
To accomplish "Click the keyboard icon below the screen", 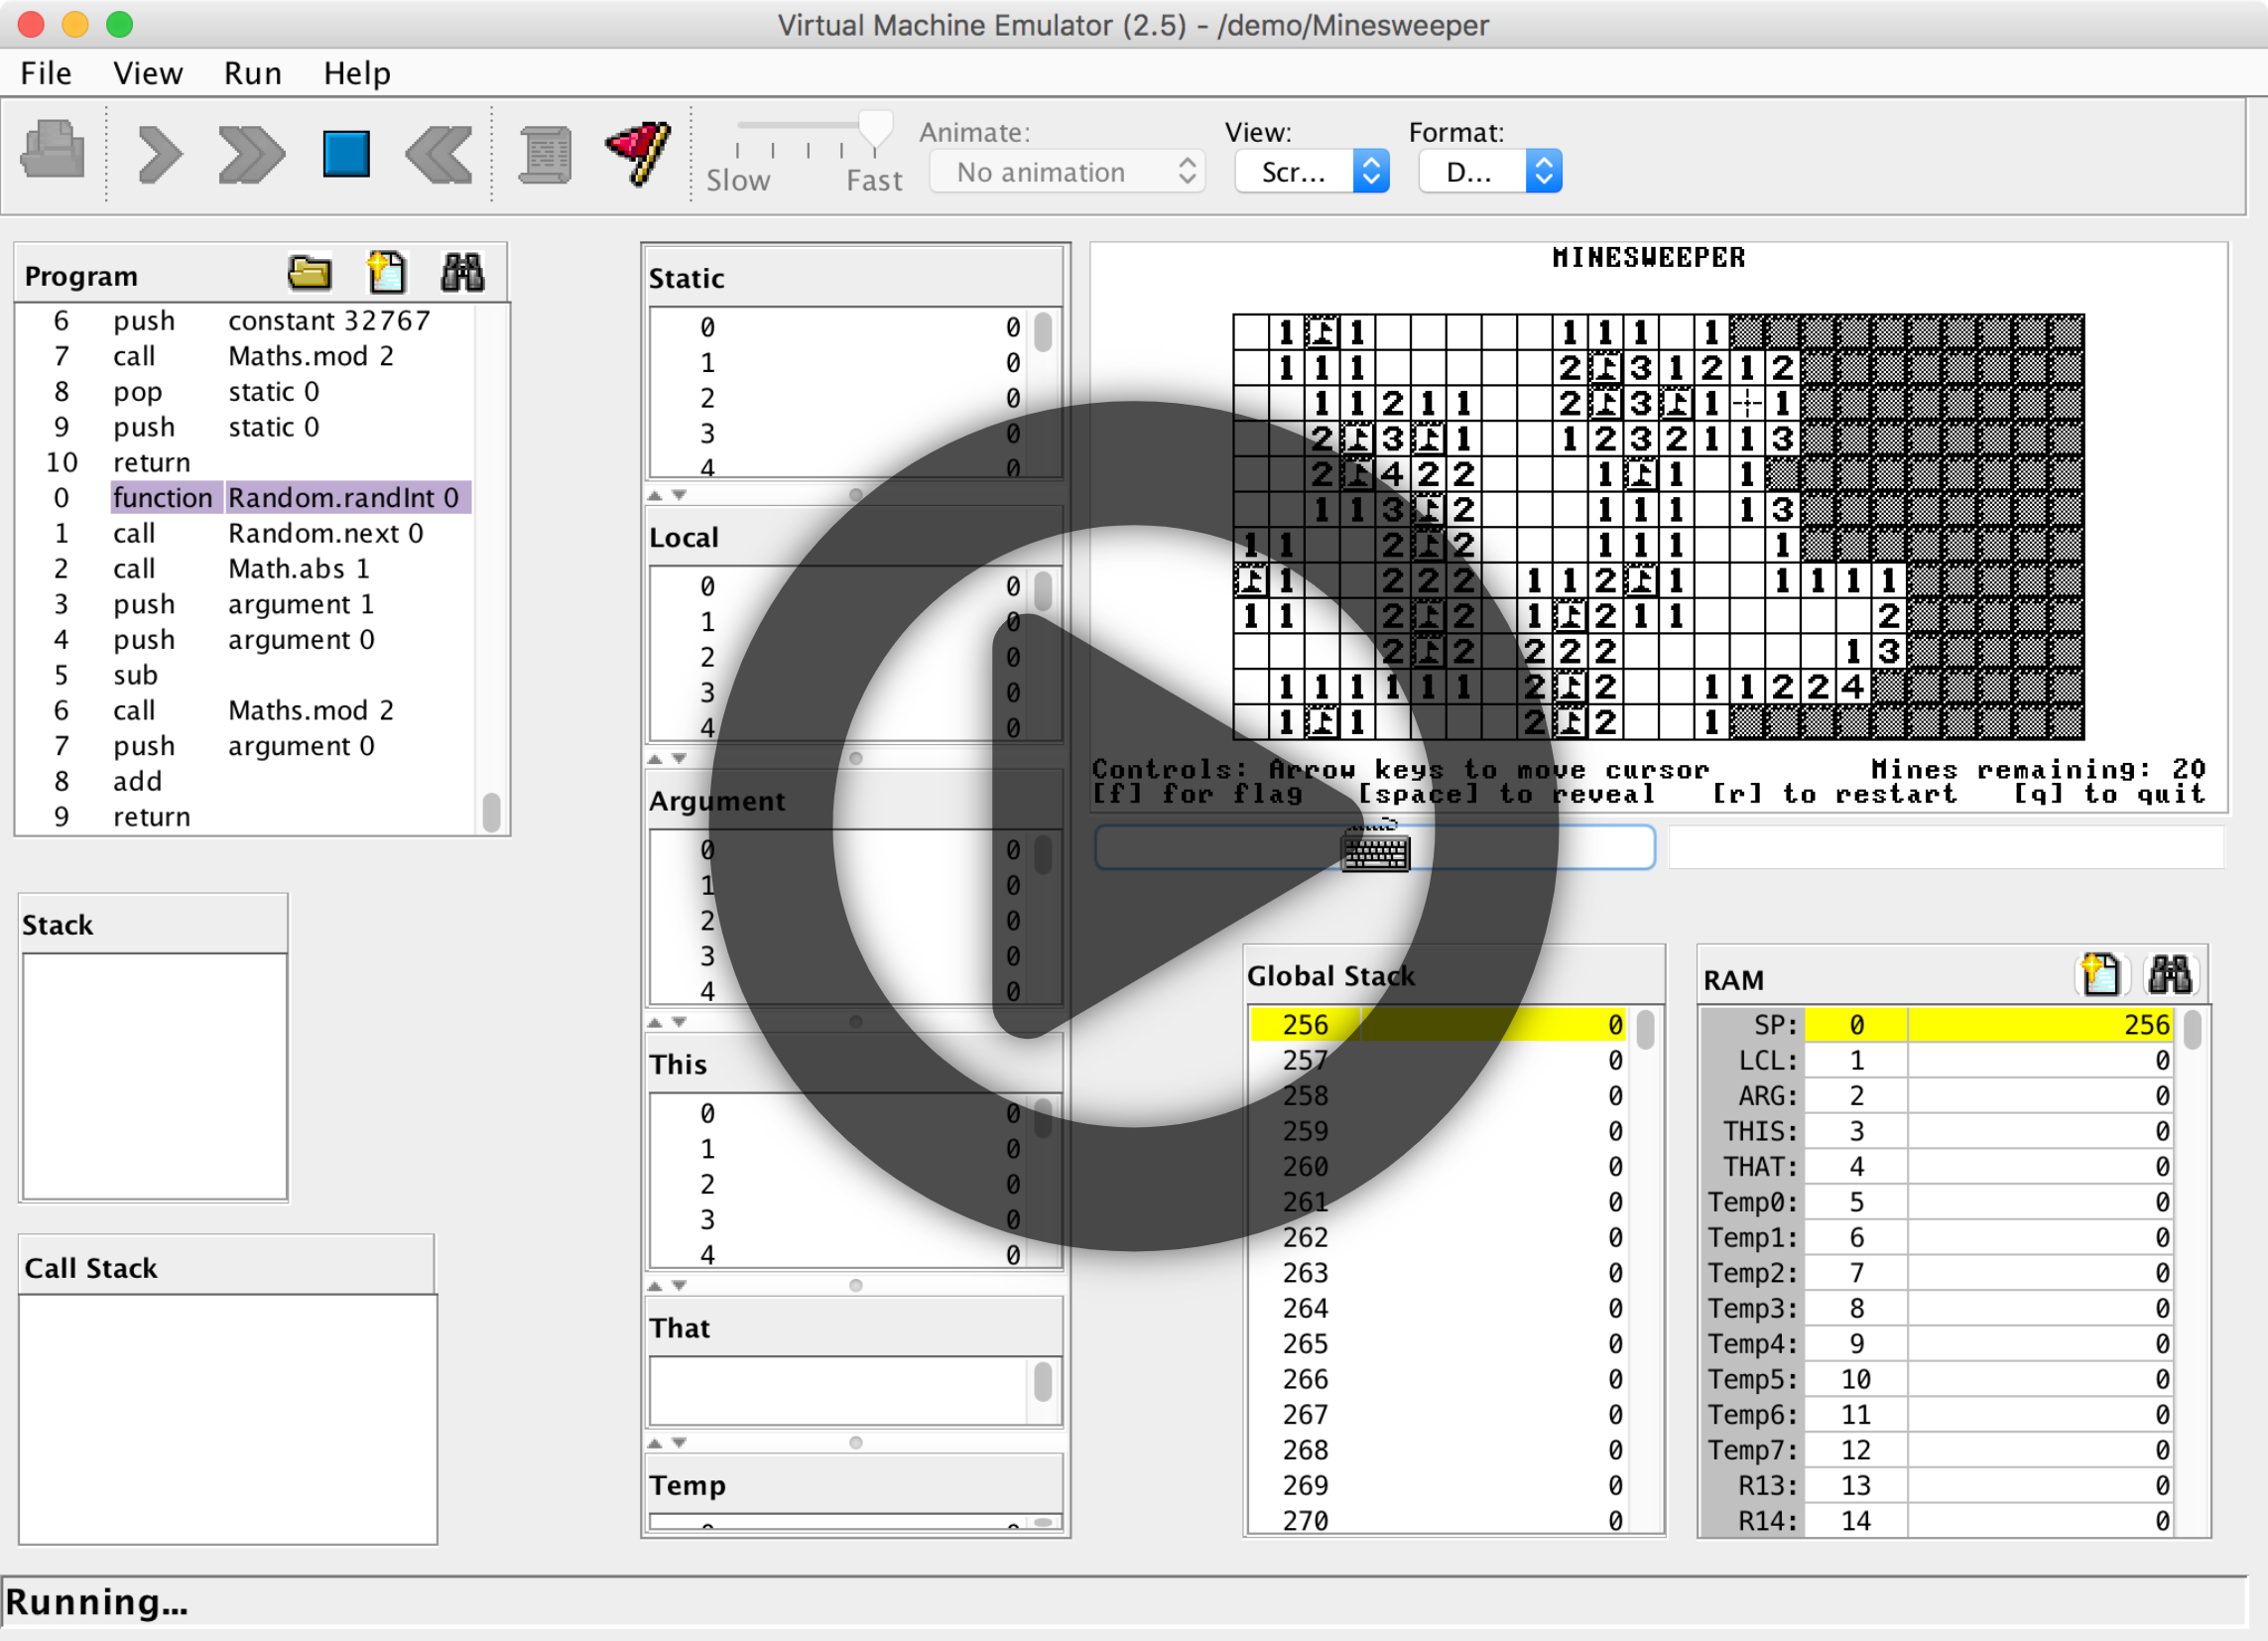I will [1375, 848].
